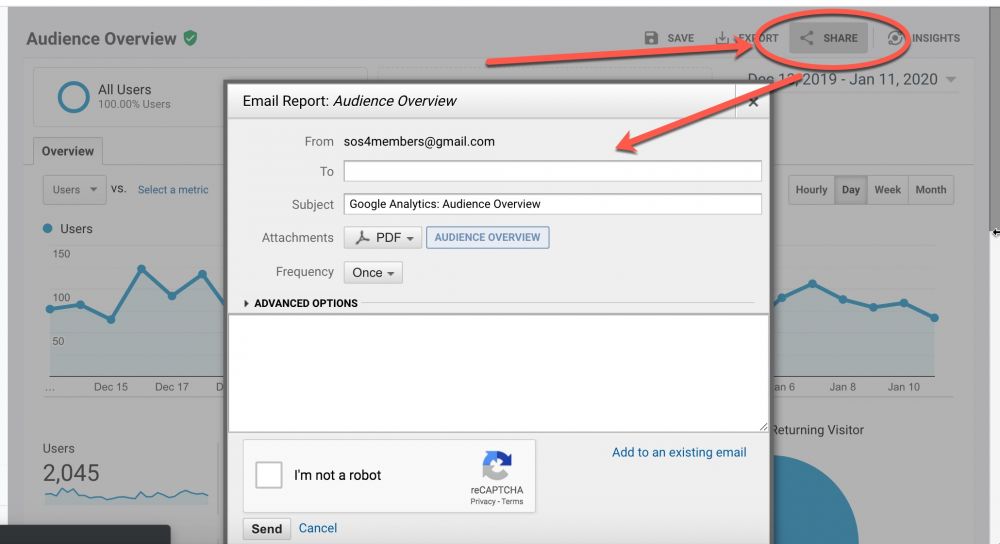Open the PDF attachment format dropdown

381,238
